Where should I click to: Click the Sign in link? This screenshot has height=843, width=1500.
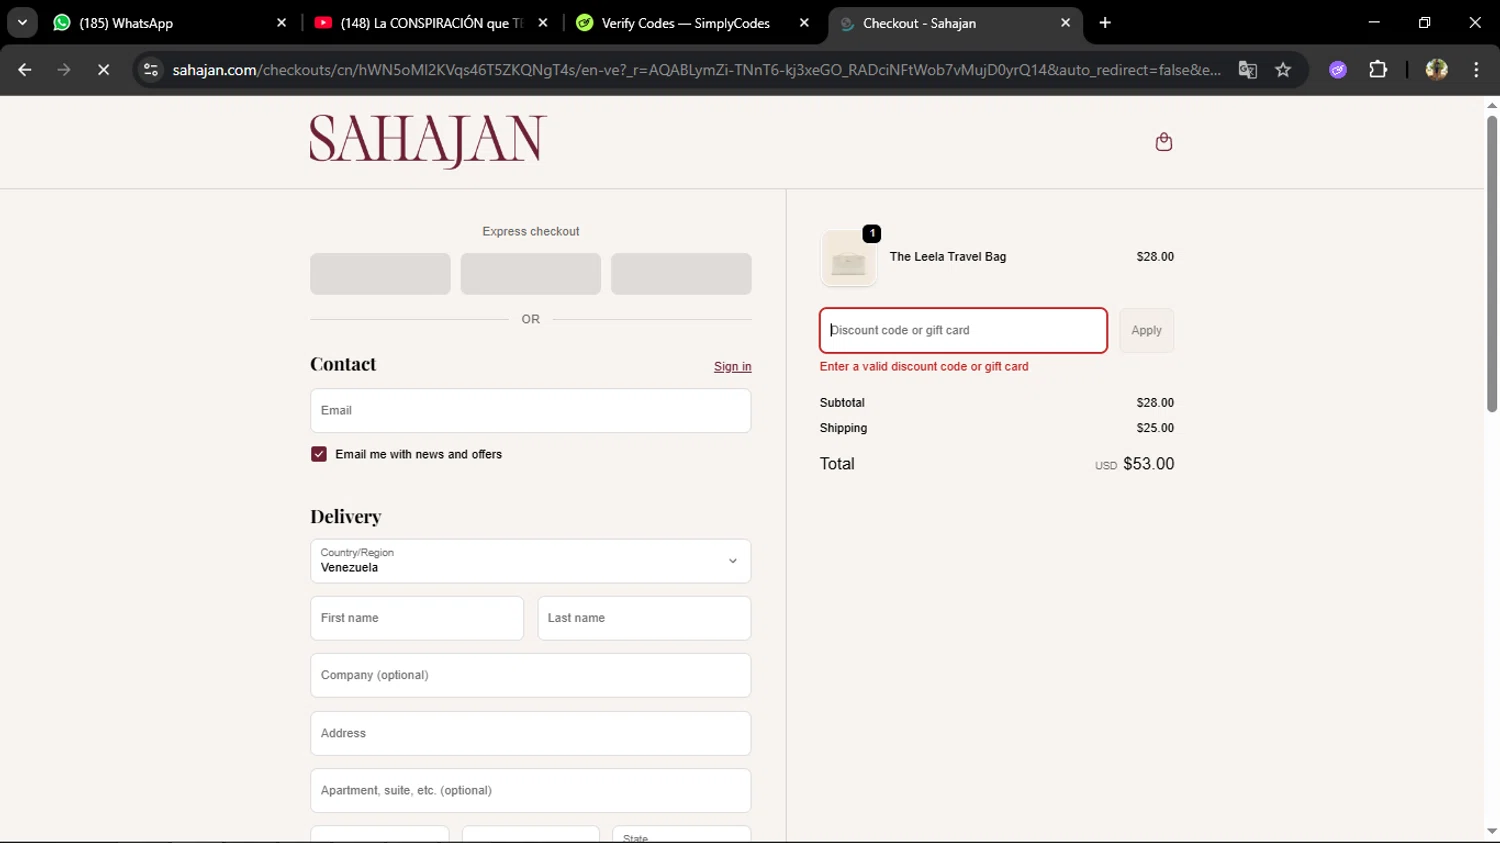click(x=732, y=367)
